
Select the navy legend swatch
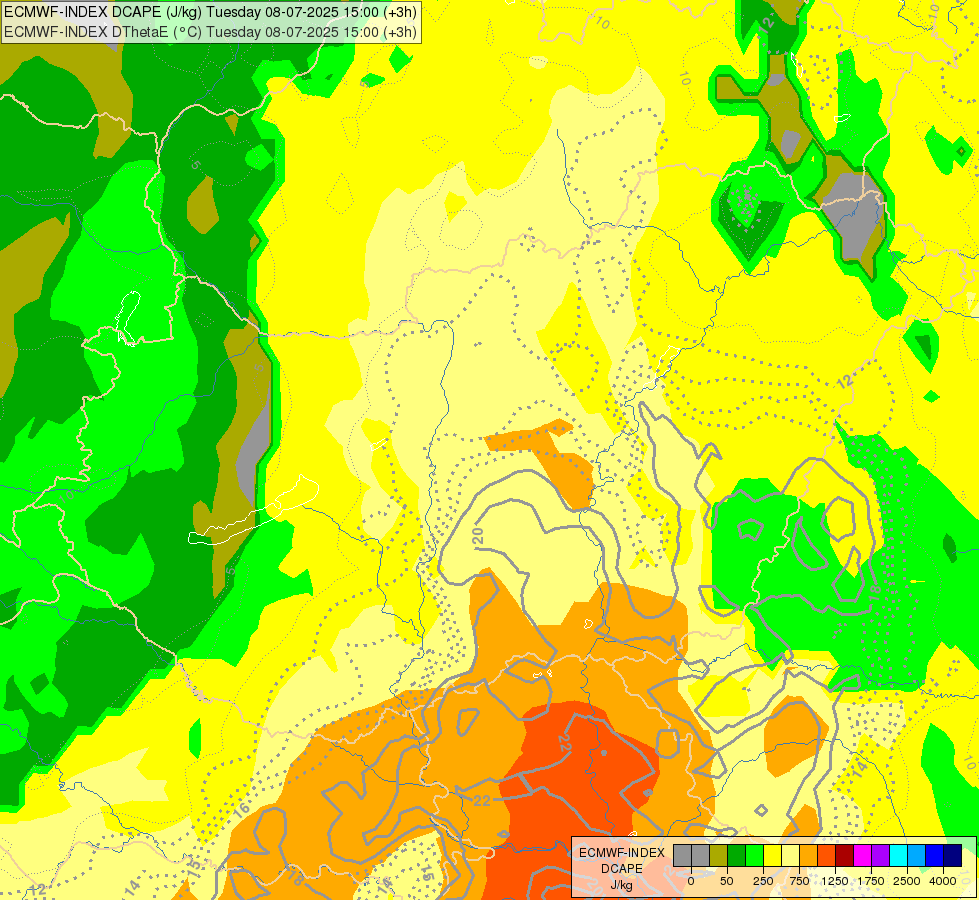coord(953,855)
